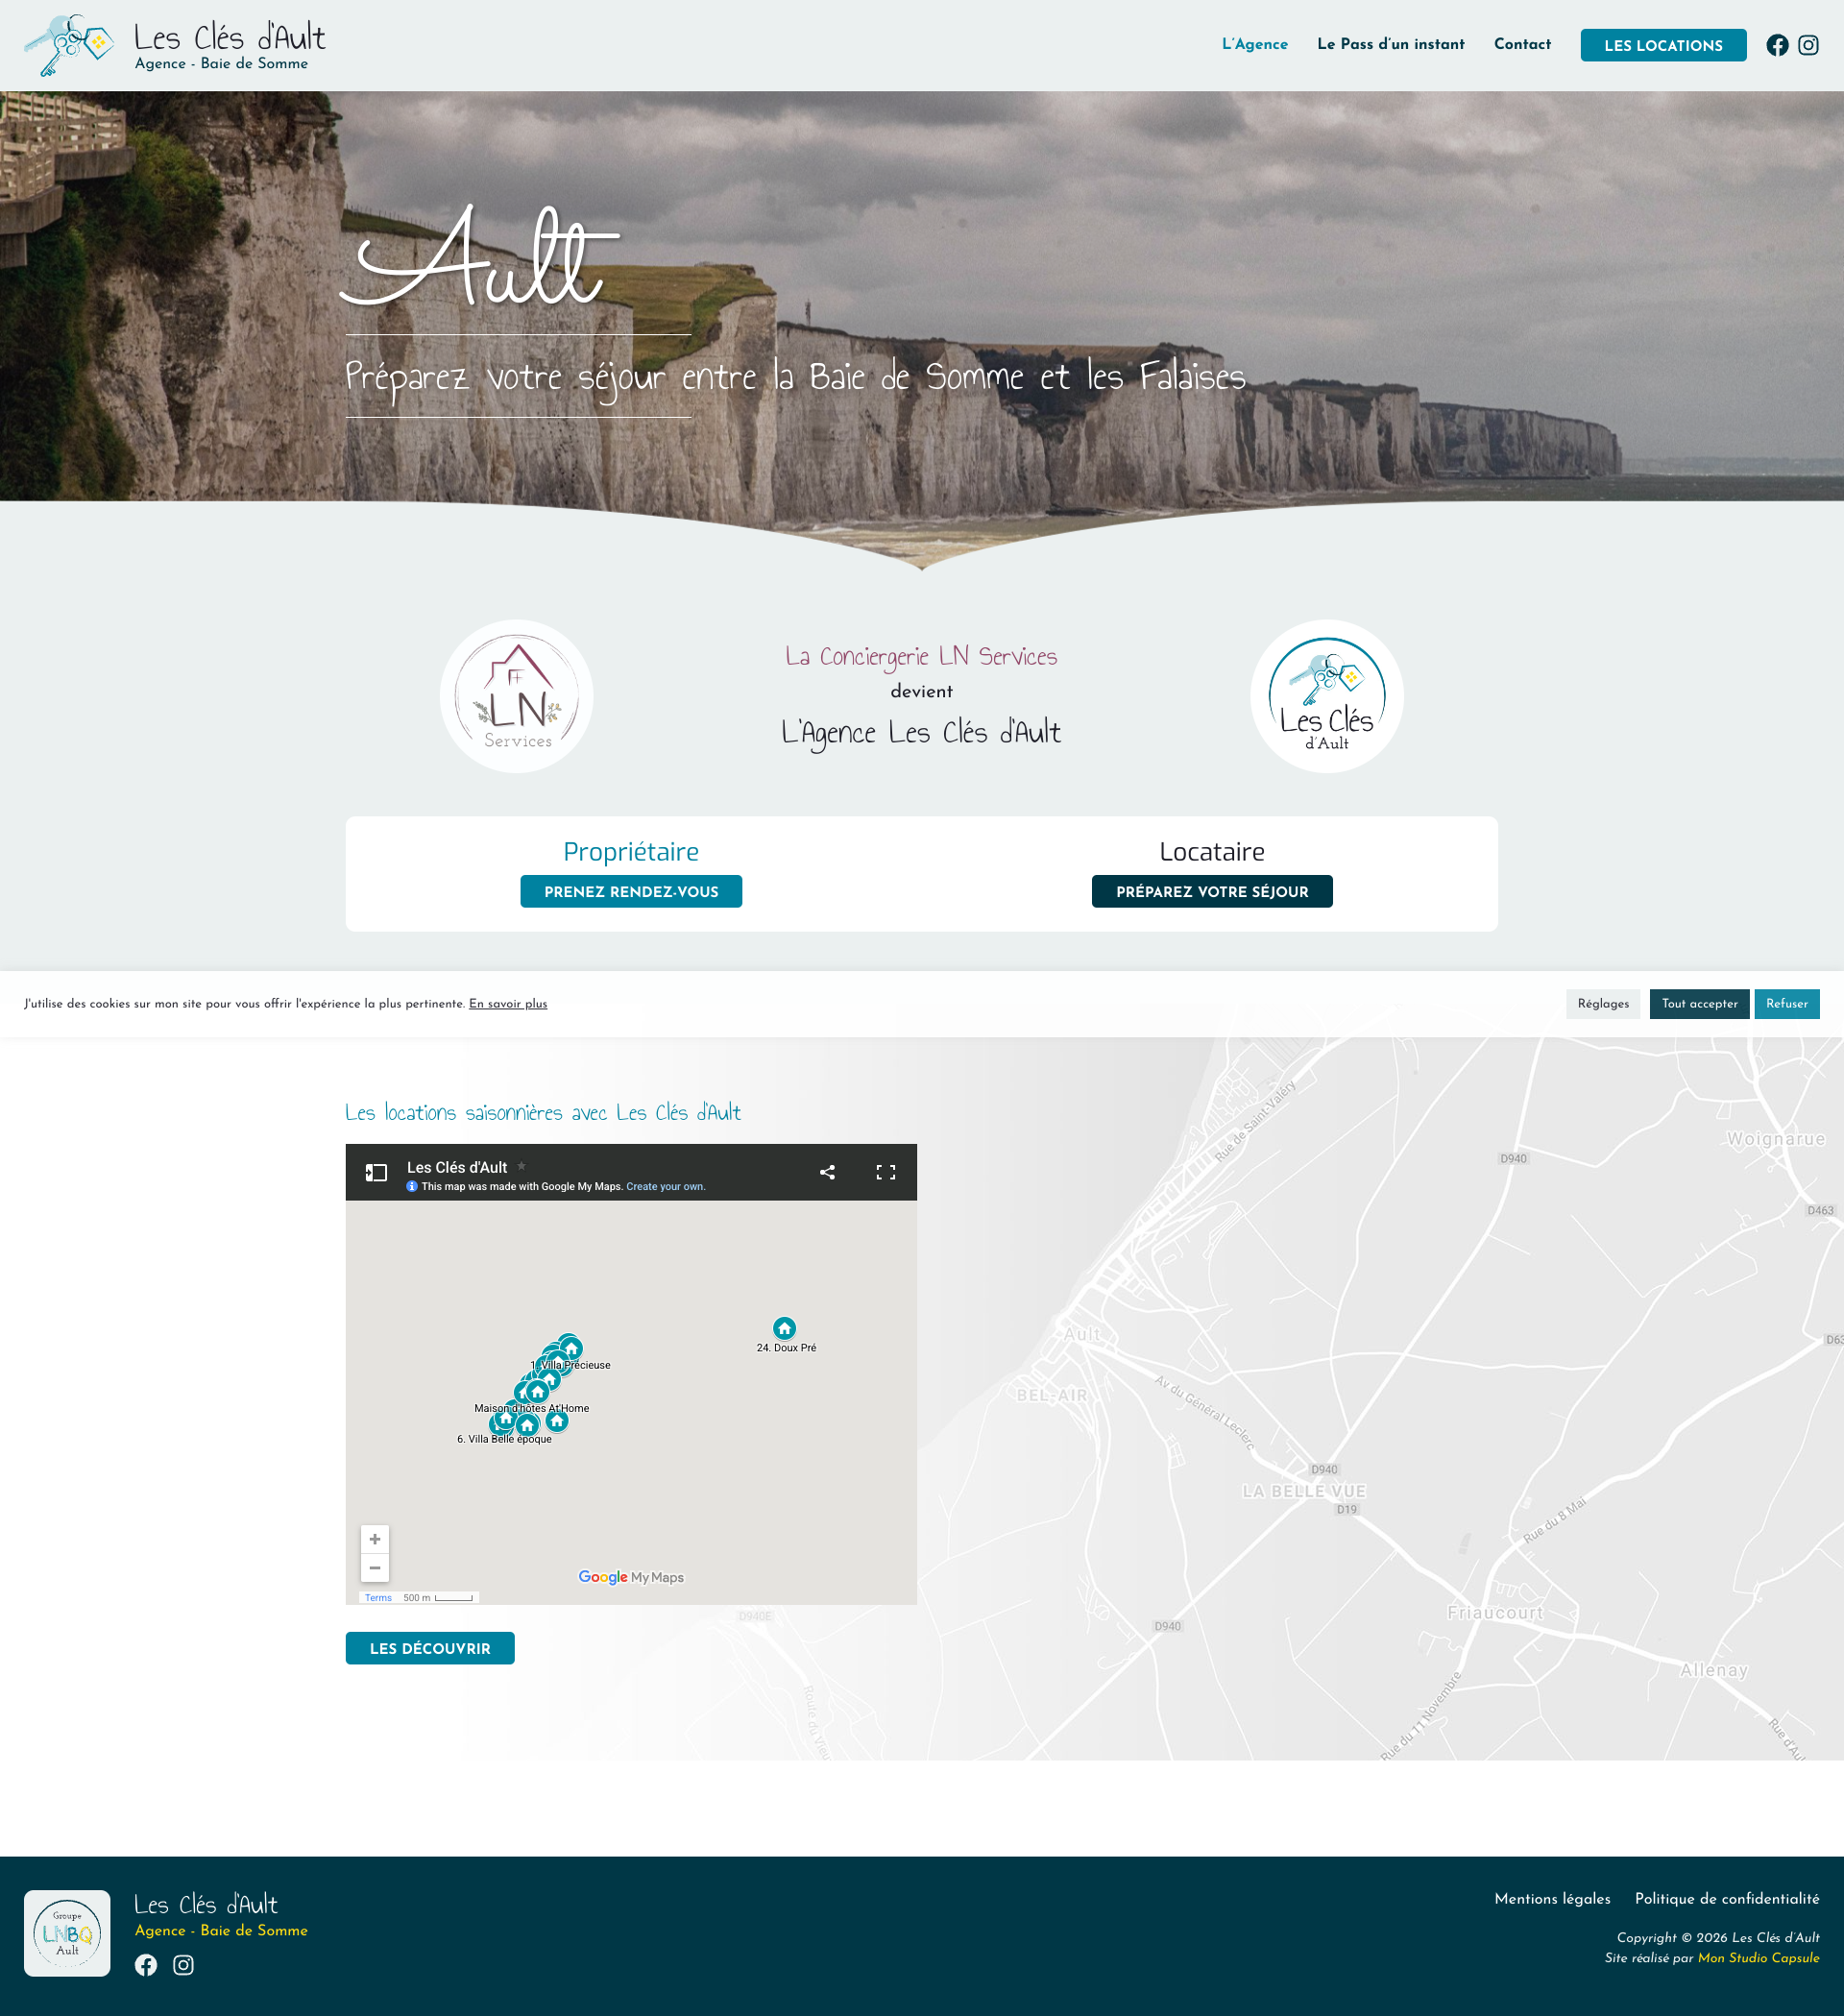View the embedded map in fullscreen

(x=886, y=1172)
